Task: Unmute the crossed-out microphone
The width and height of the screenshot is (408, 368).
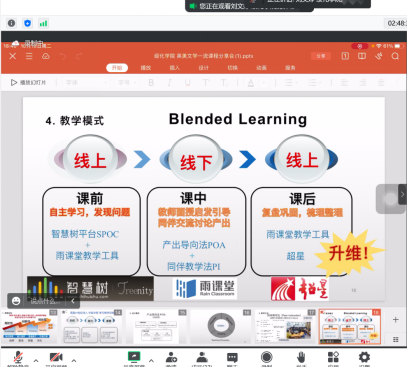Action: (18, 358)
